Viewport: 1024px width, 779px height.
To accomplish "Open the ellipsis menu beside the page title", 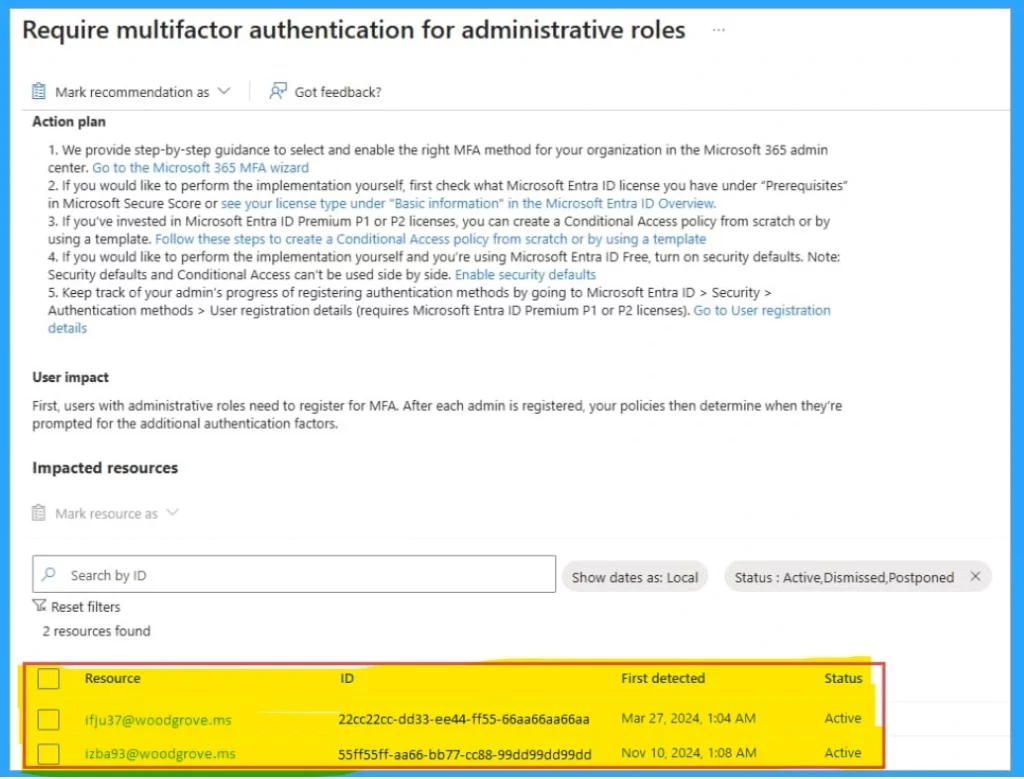I will click(718, 30).
